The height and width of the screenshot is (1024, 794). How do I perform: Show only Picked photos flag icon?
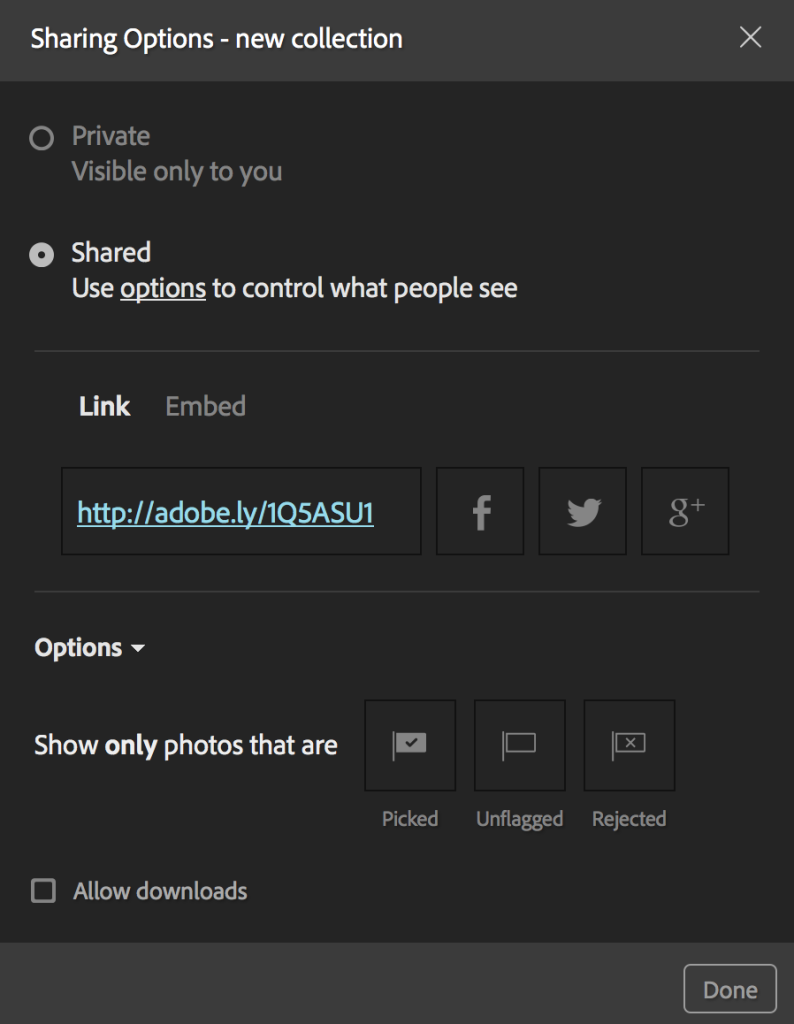[410, 745]
